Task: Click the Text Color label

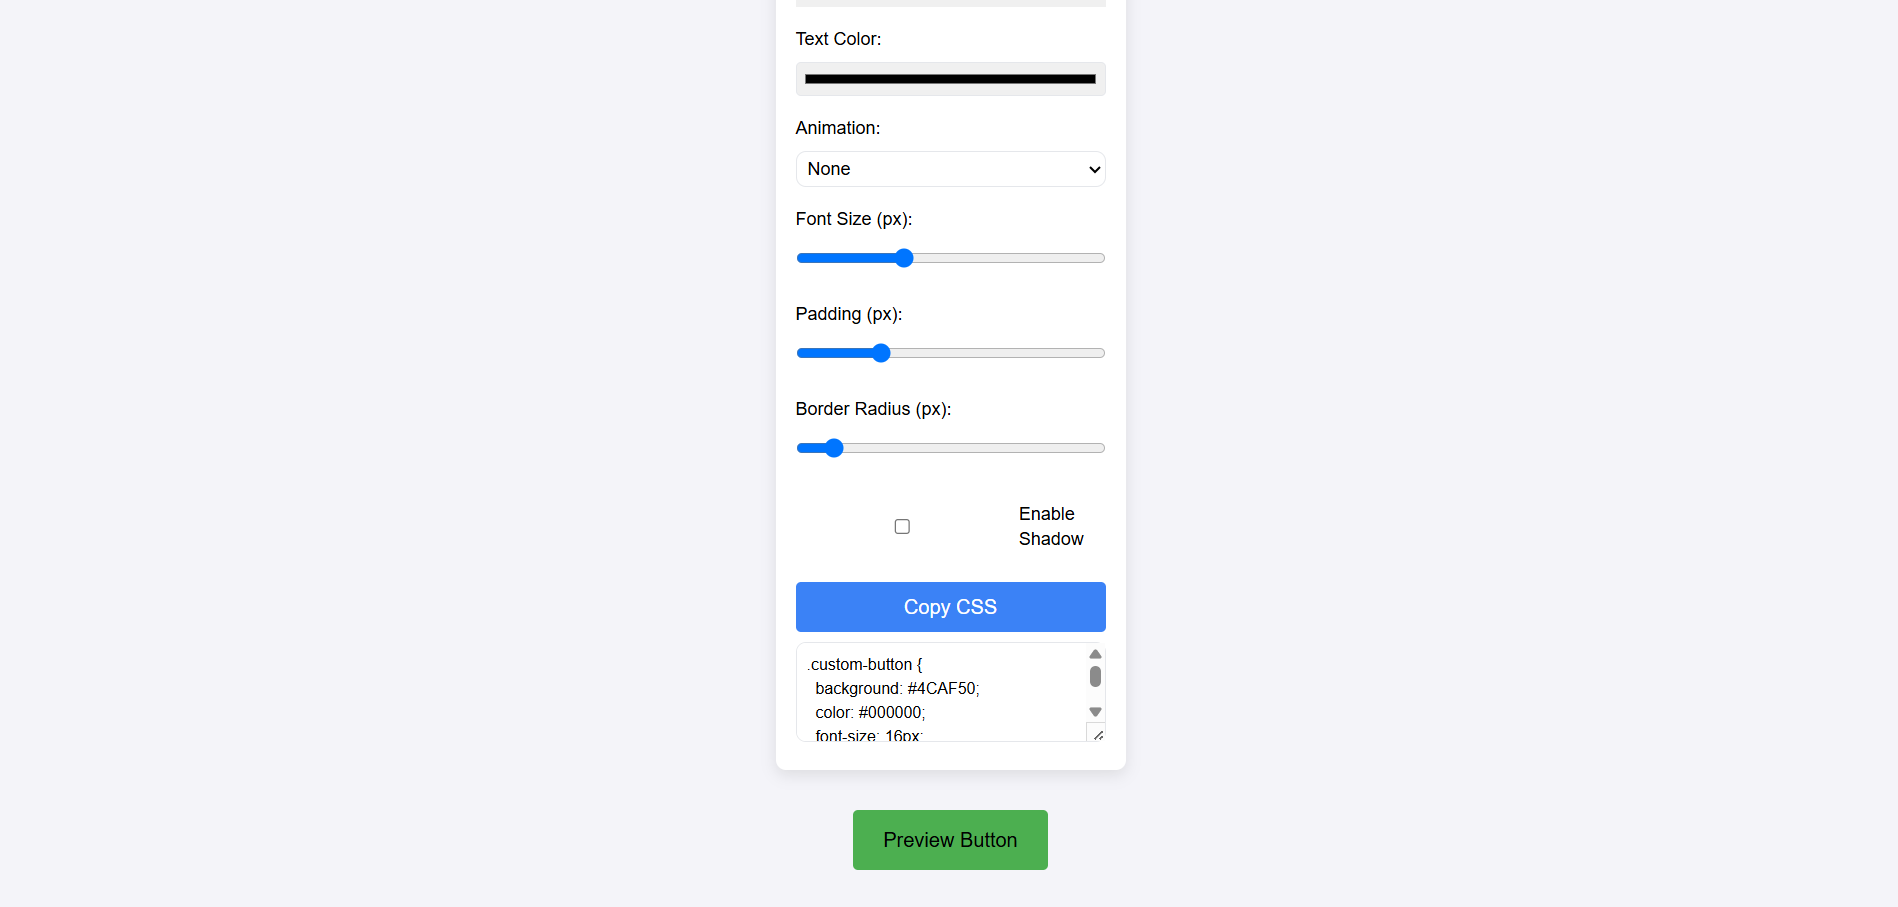Action: pos(838,39)
